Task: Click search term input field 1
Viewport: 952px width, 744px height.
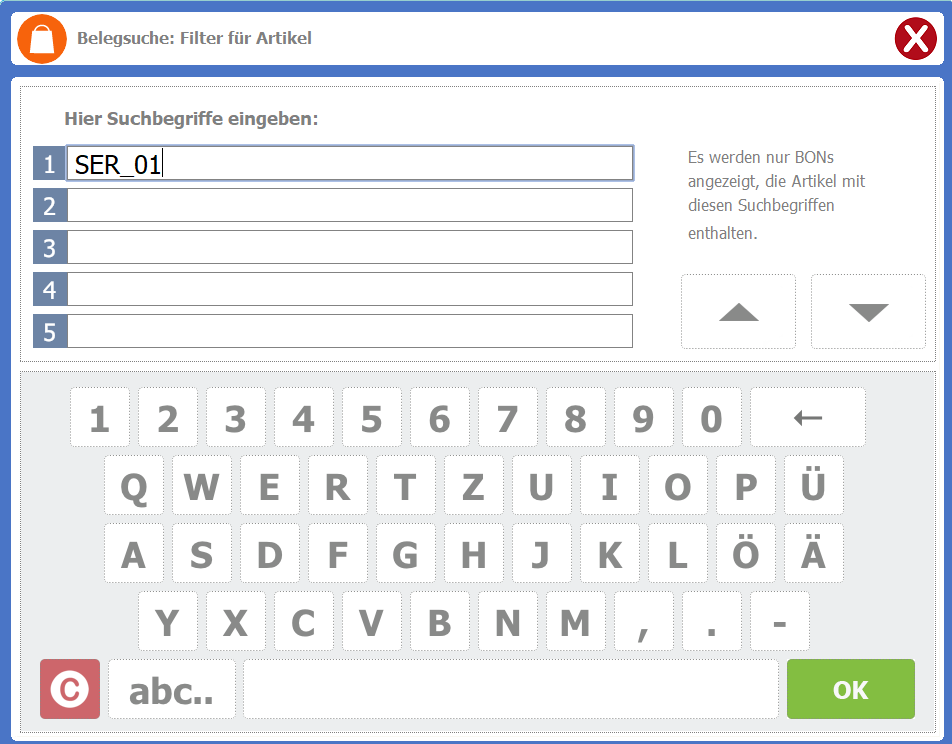Action: pyautogui.click(x=350, y=163)
